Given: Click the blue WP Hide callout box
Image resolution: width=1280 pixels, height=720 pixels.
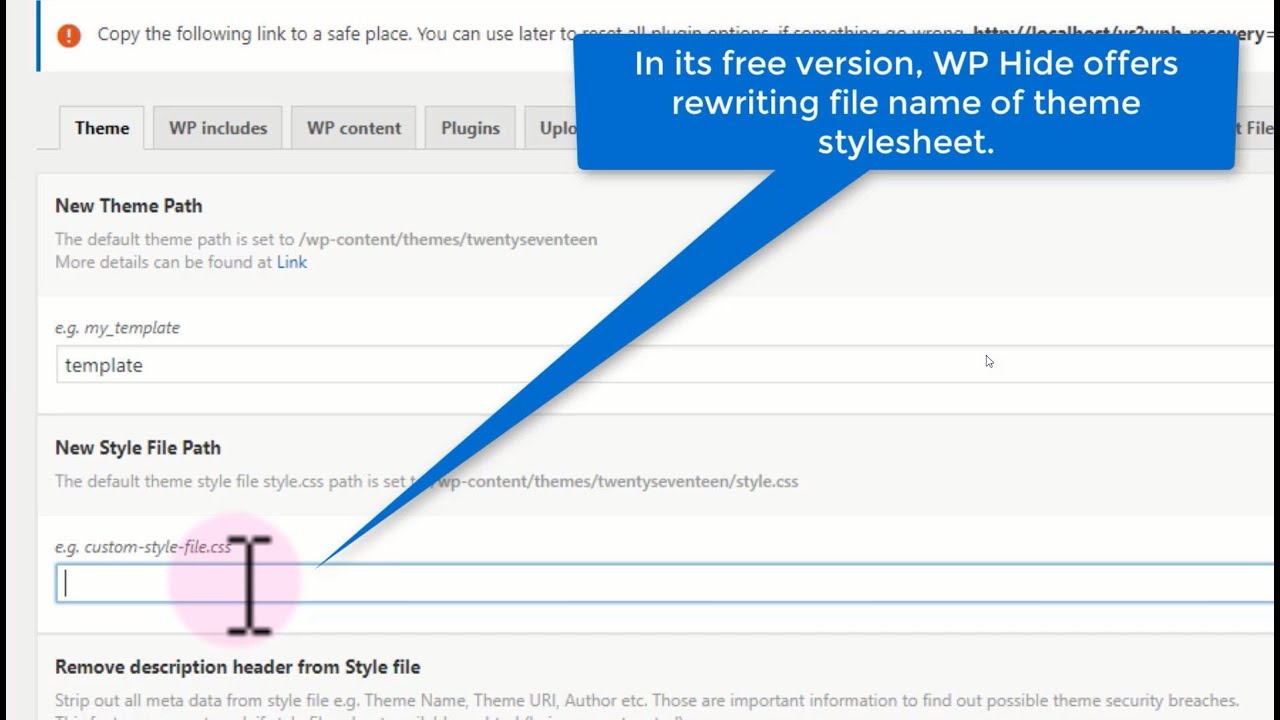Looking at the screenshot, I should click(x=905, y=102).
